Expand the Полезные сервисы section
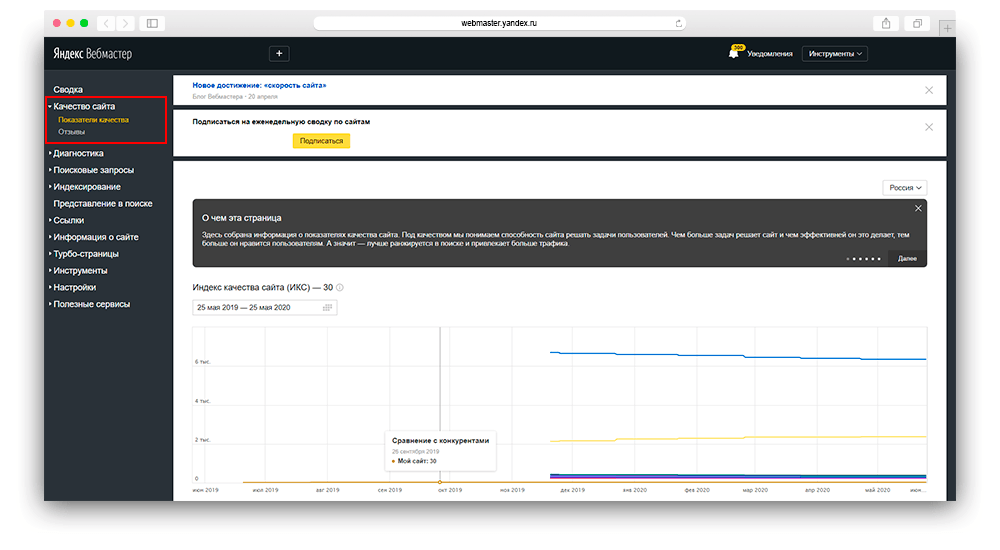The height and width of the screenshot is (550, 1000). point(91,304)
